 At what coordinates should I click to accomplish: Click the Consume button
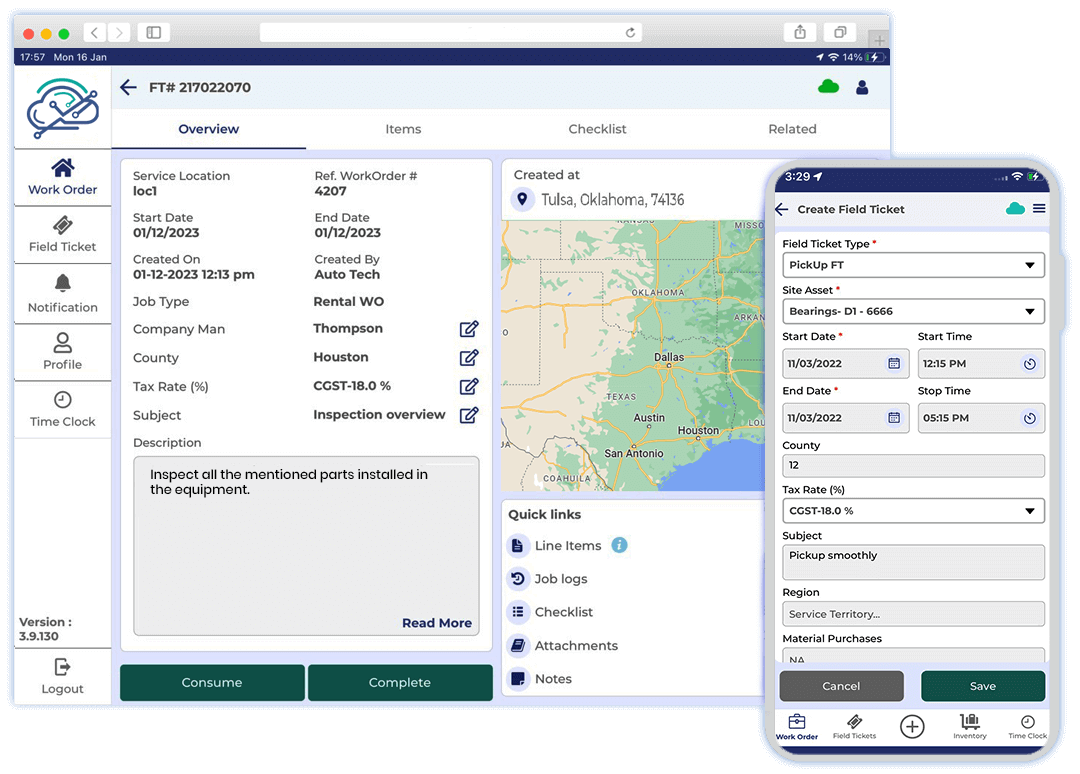212,682
